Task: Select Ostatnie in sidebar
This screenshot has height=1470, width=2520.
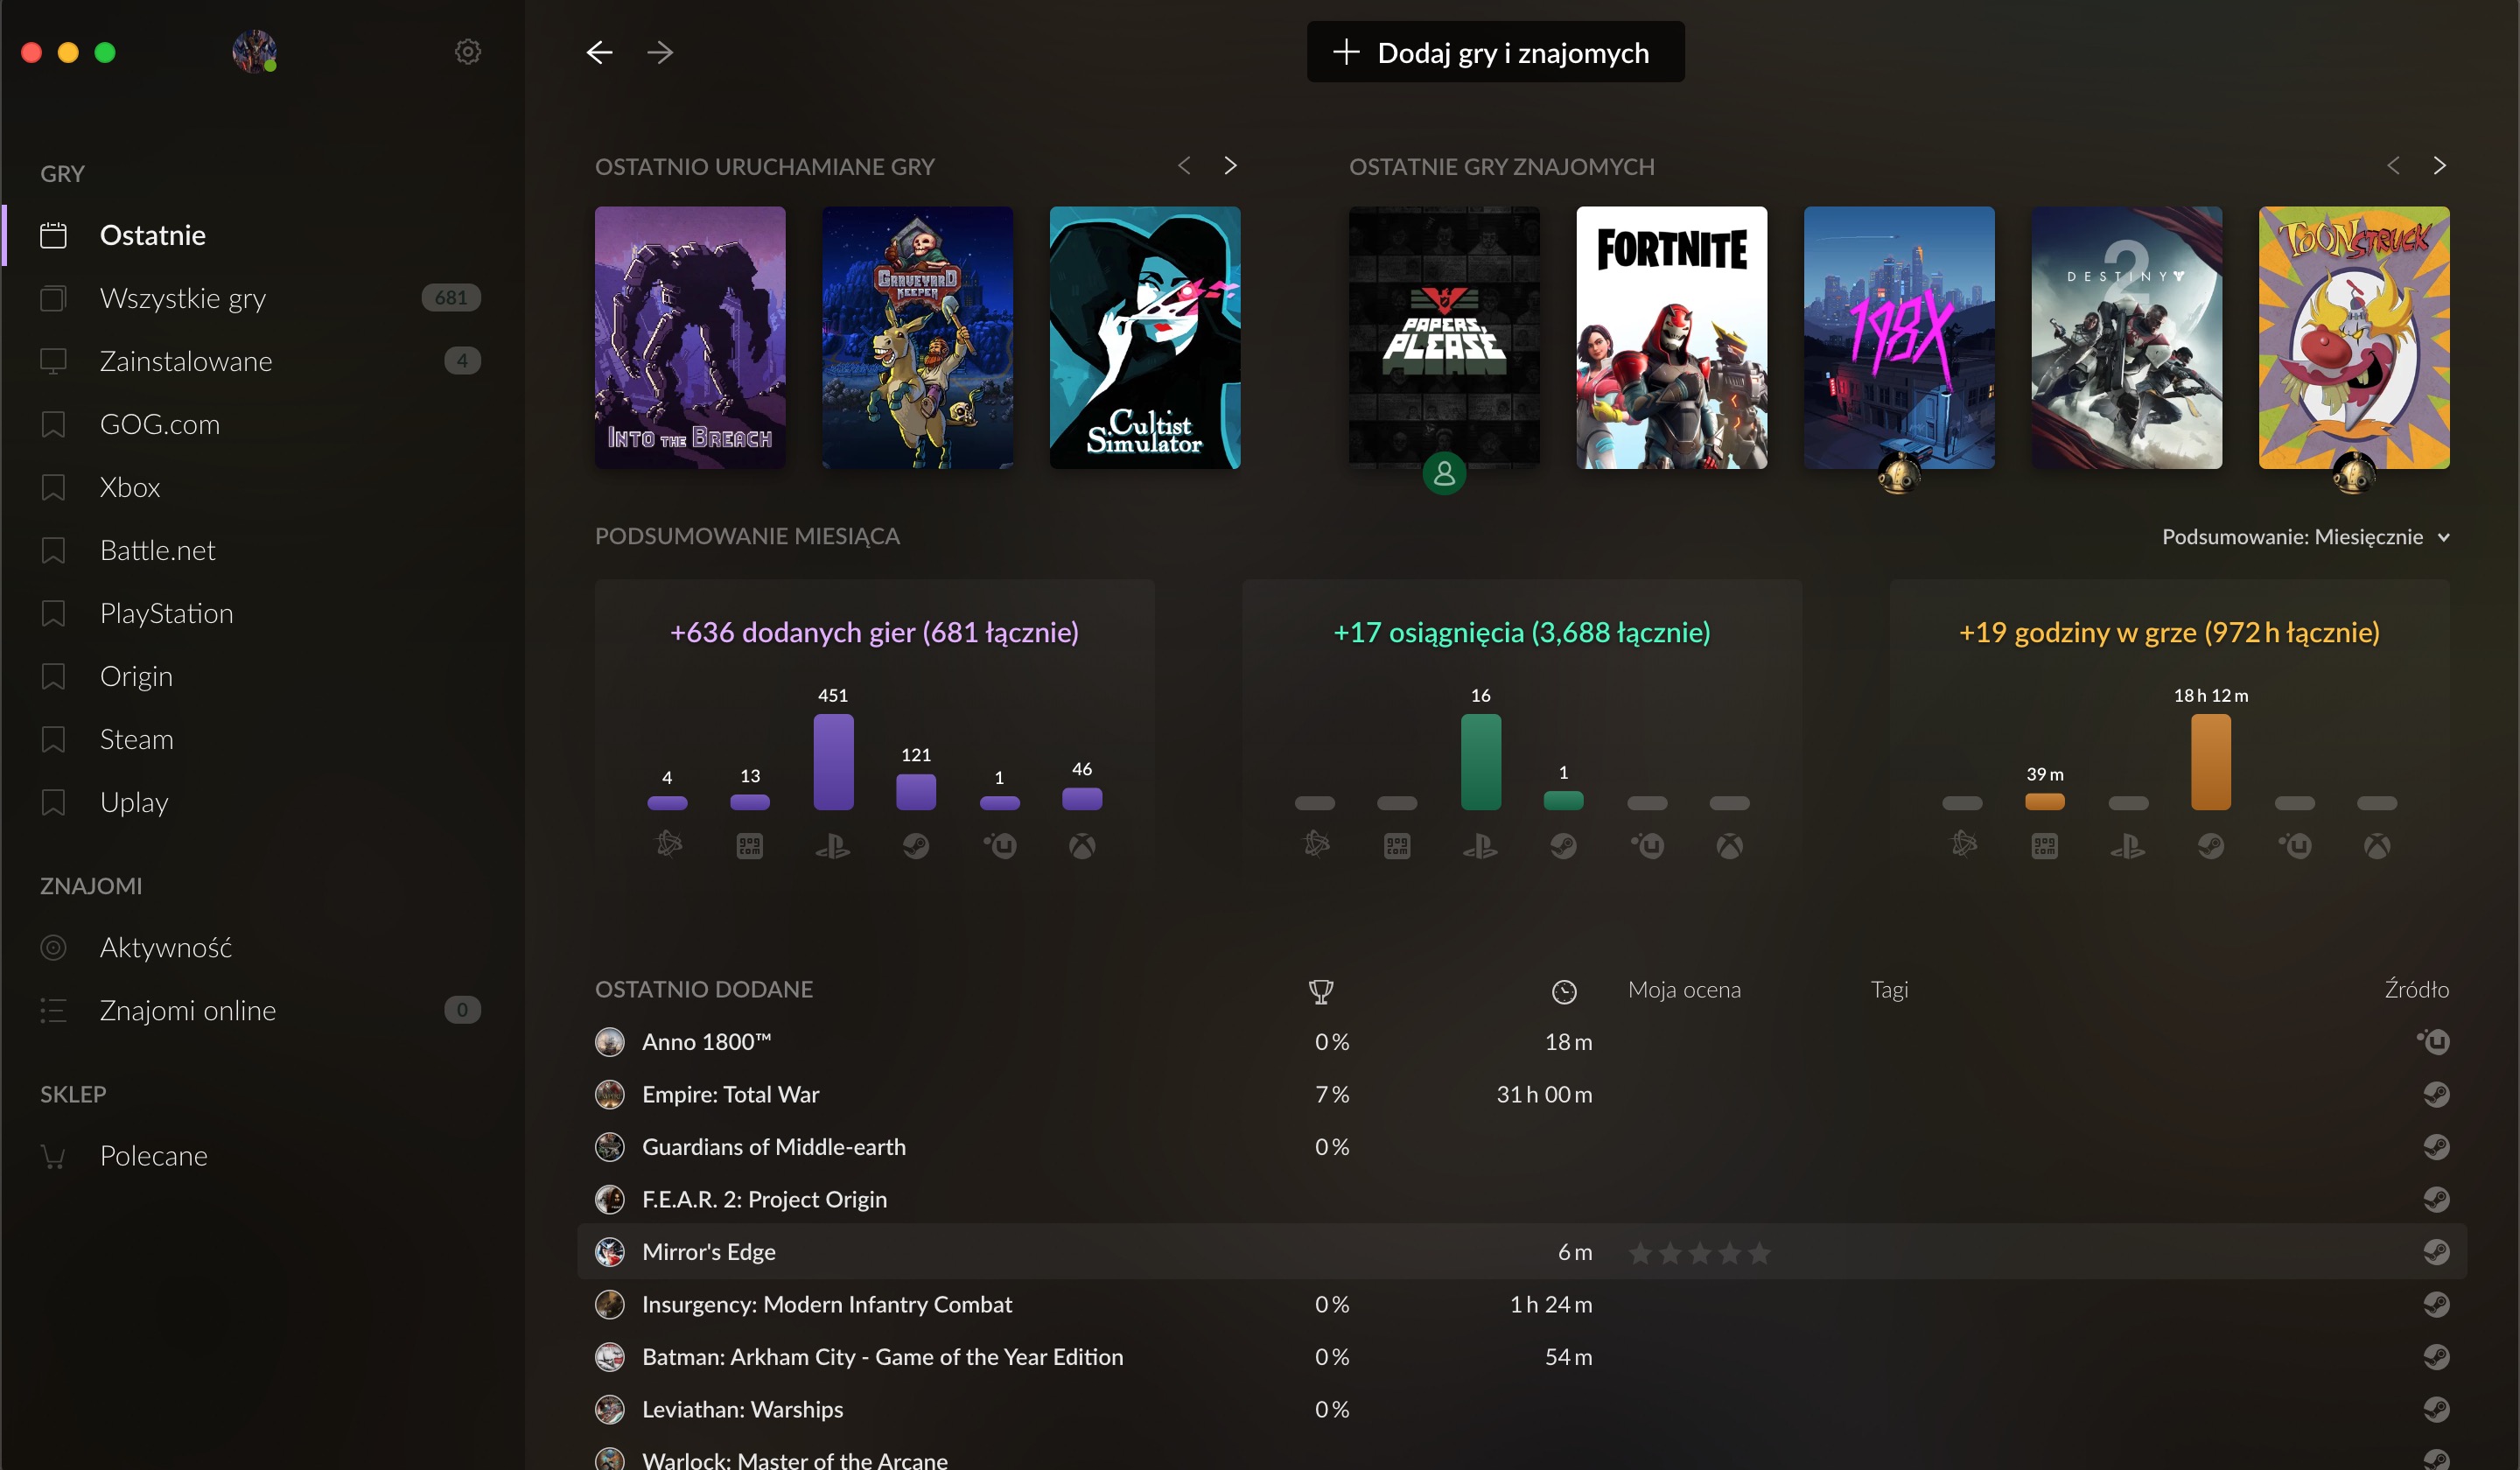Action: point(262,235)
